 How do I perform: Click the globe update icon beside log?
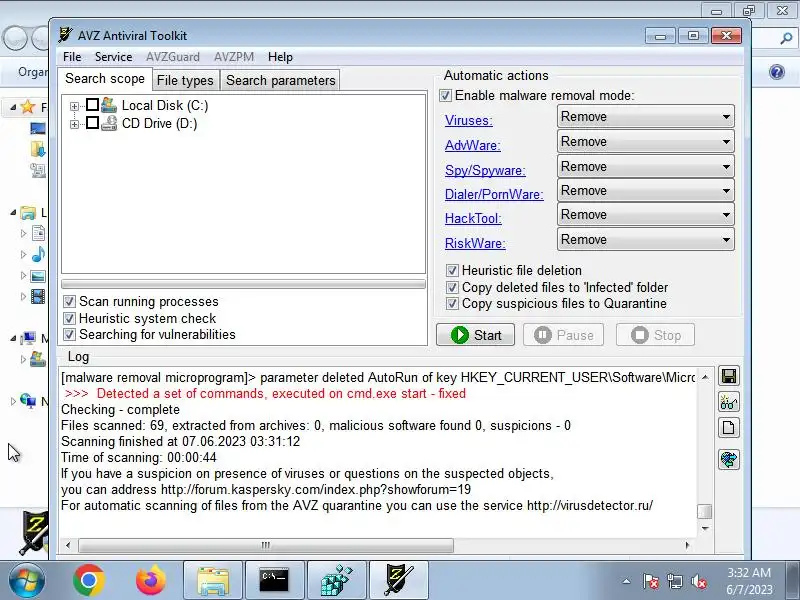[729, 459]
